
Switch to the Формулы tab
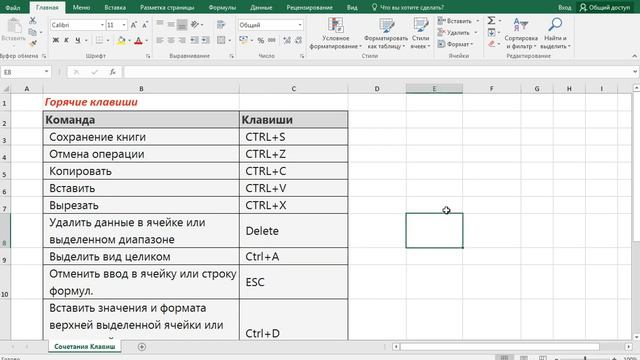(x=222, y=7)
